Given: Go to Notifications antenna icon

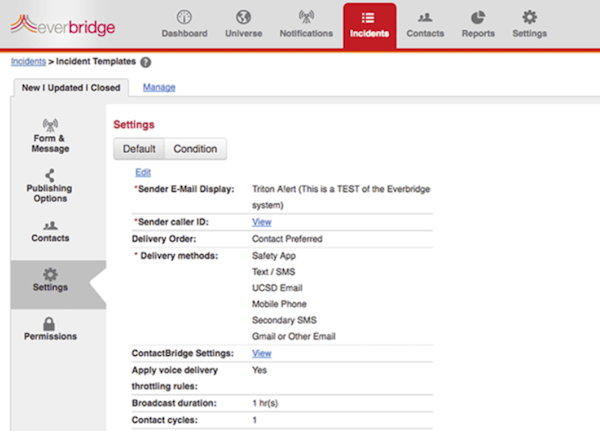Looking at the screenshot, I should [306, 18].
